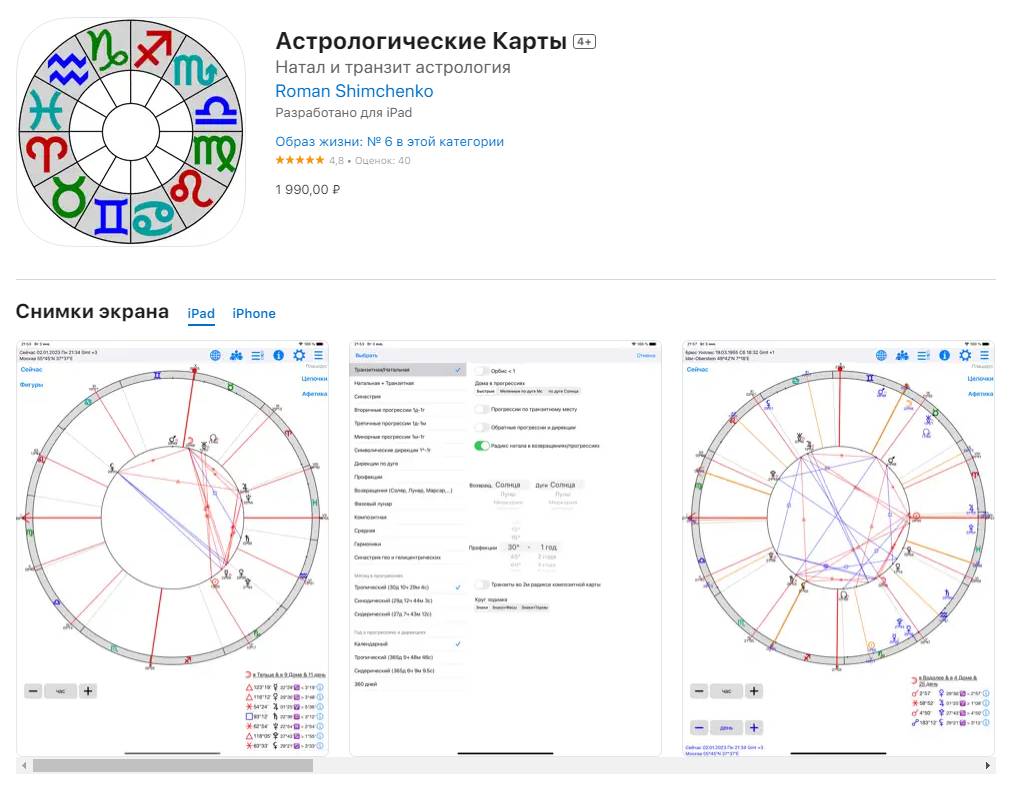Select 'Композитная' row in list
The image size is (1011, 795).
click(x=407, y=517)
